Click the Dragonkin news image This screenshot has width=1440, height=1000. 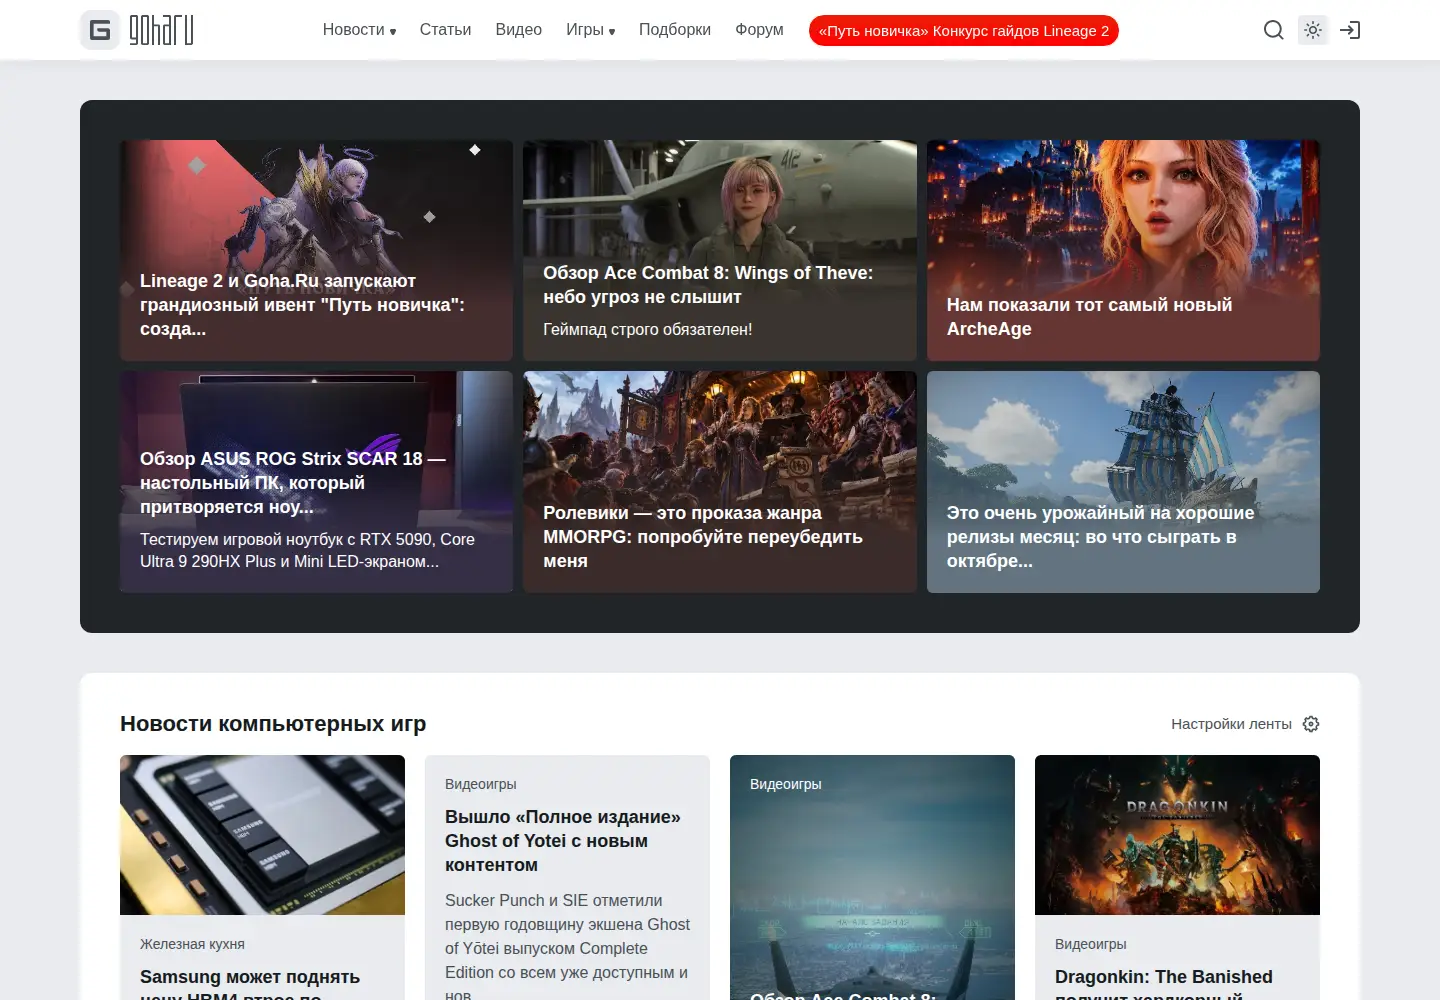coord(1177,835)
